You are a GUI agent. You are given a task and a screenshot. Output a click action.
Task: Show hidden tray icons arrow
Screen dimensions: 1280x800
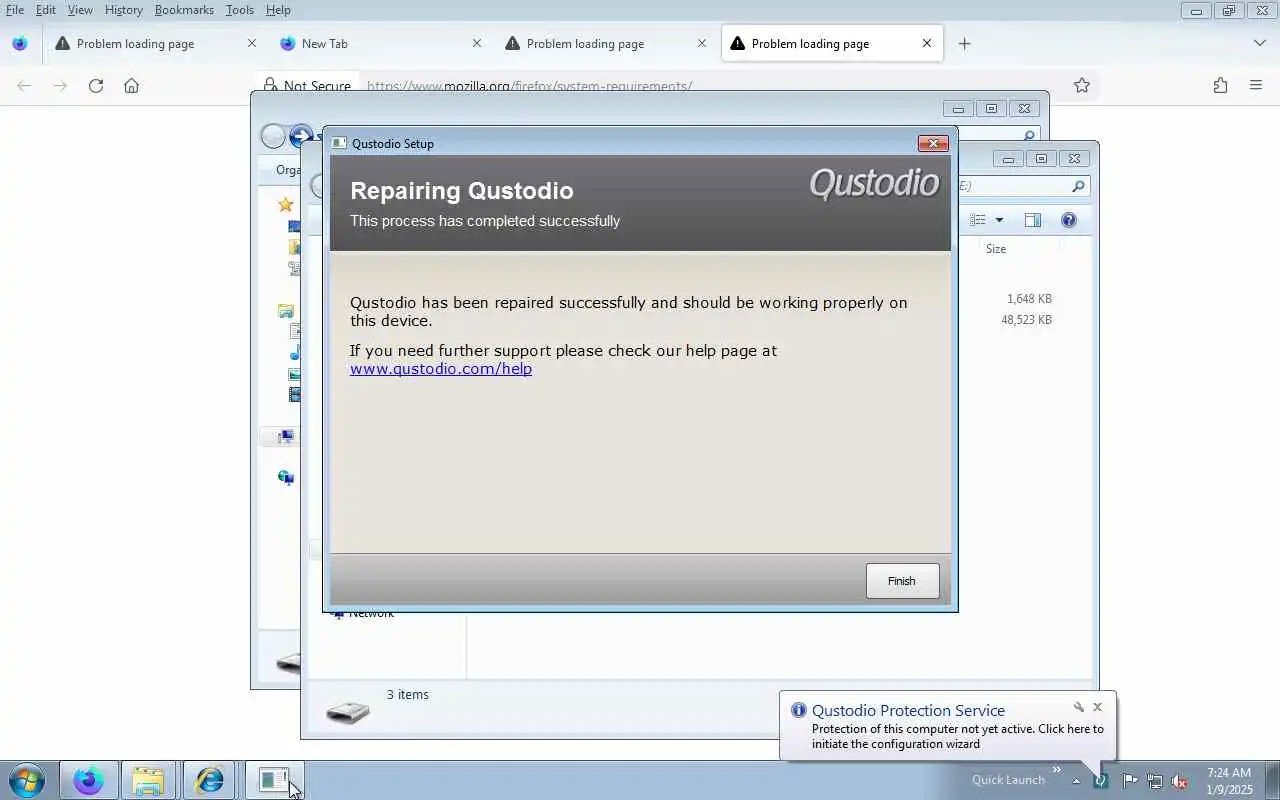tap(1076, 781)
